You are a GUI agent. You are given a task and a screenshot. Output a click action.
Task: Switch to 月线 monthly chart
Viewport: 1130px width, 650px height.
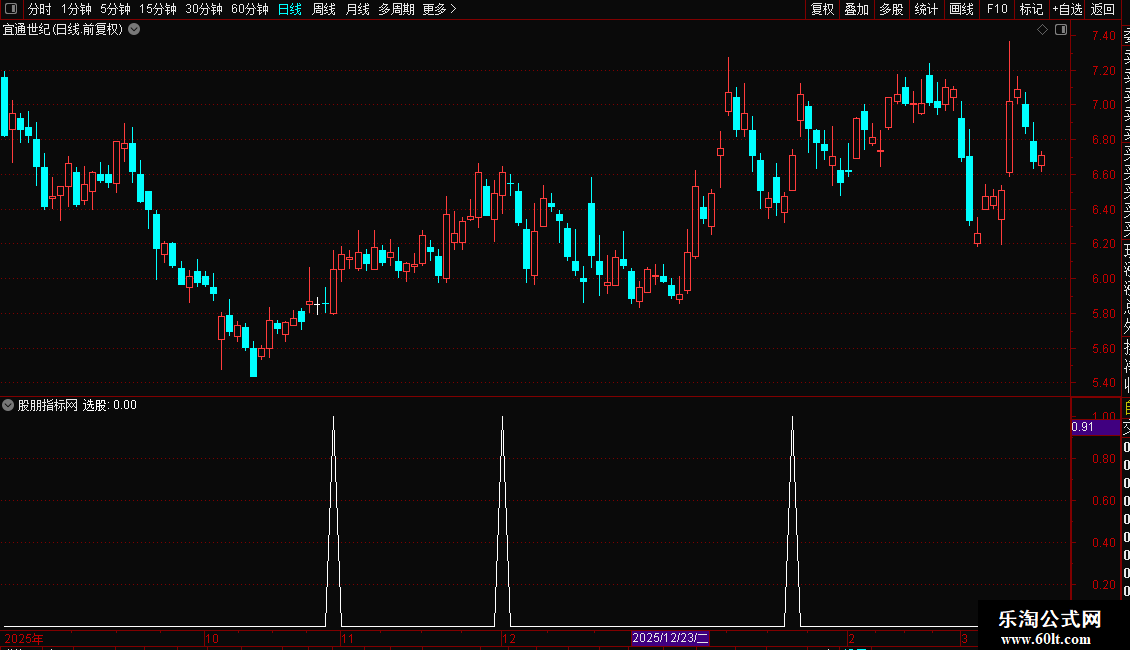[357, 9]
